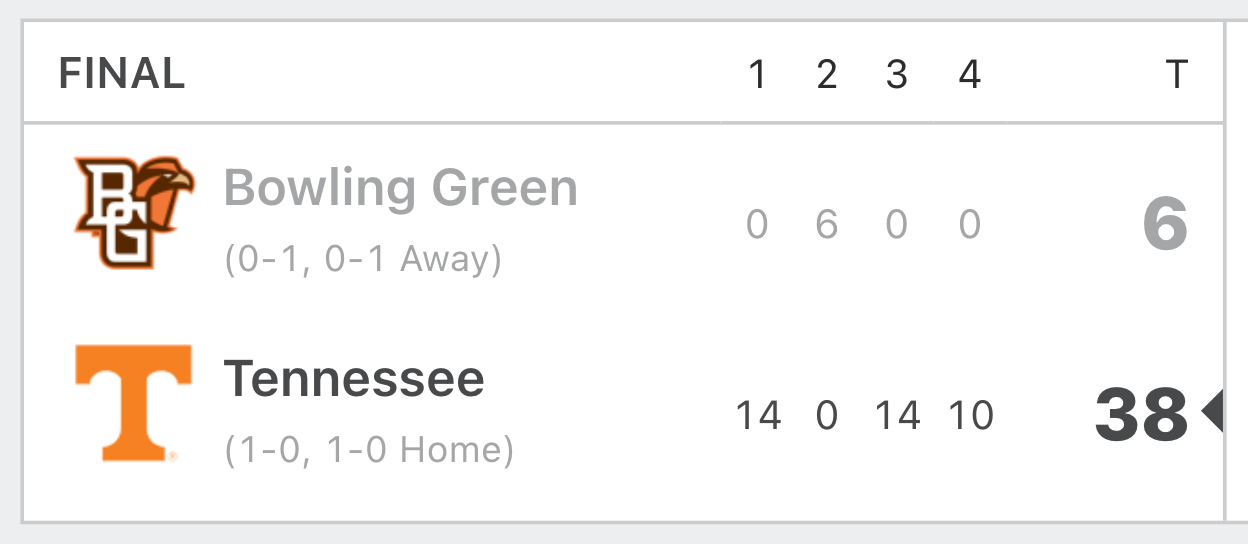Click Bowling Green's first quarter 0 score

click(x=757, y=225)
